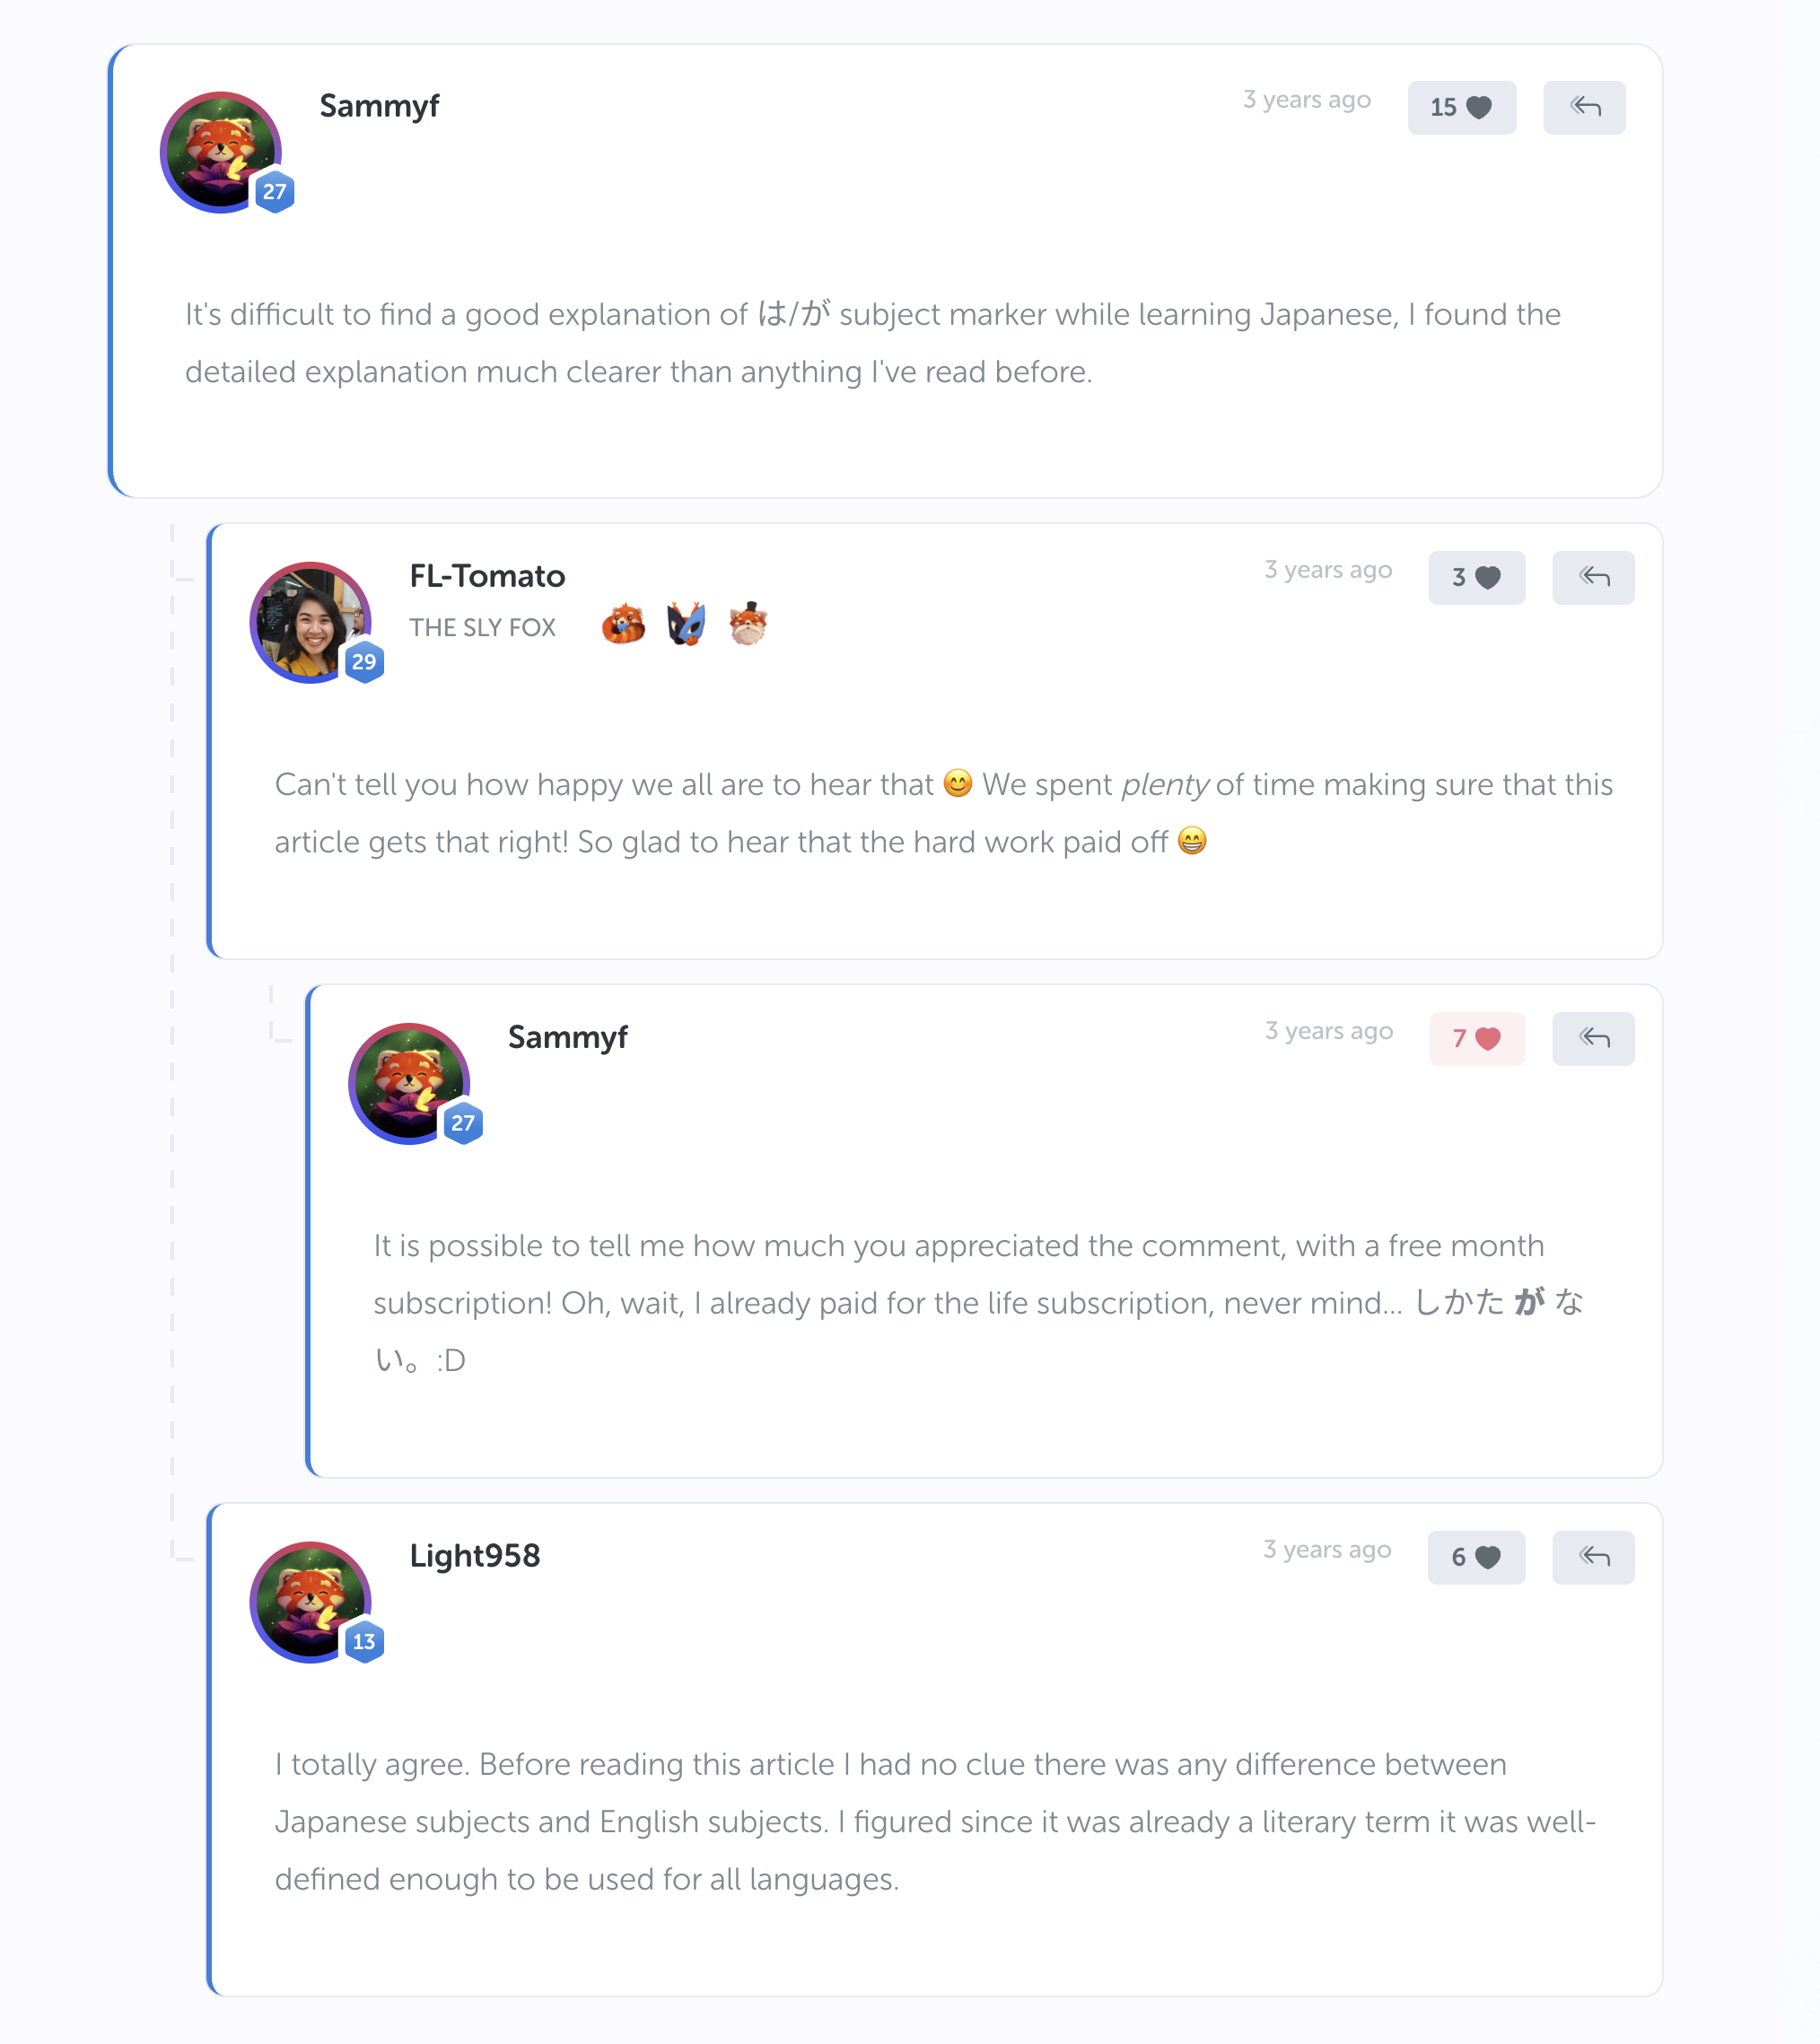Like Sammyf's comment with 15 hearts

[x=1461, y=107]
